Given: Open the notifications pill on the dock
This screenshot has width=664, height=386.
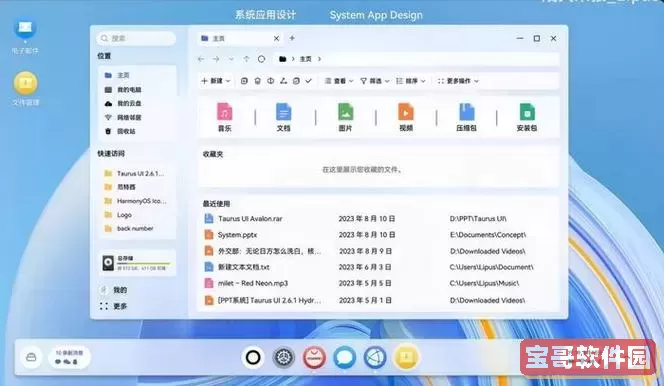Looking at the screenshot, I should point(69,357).
